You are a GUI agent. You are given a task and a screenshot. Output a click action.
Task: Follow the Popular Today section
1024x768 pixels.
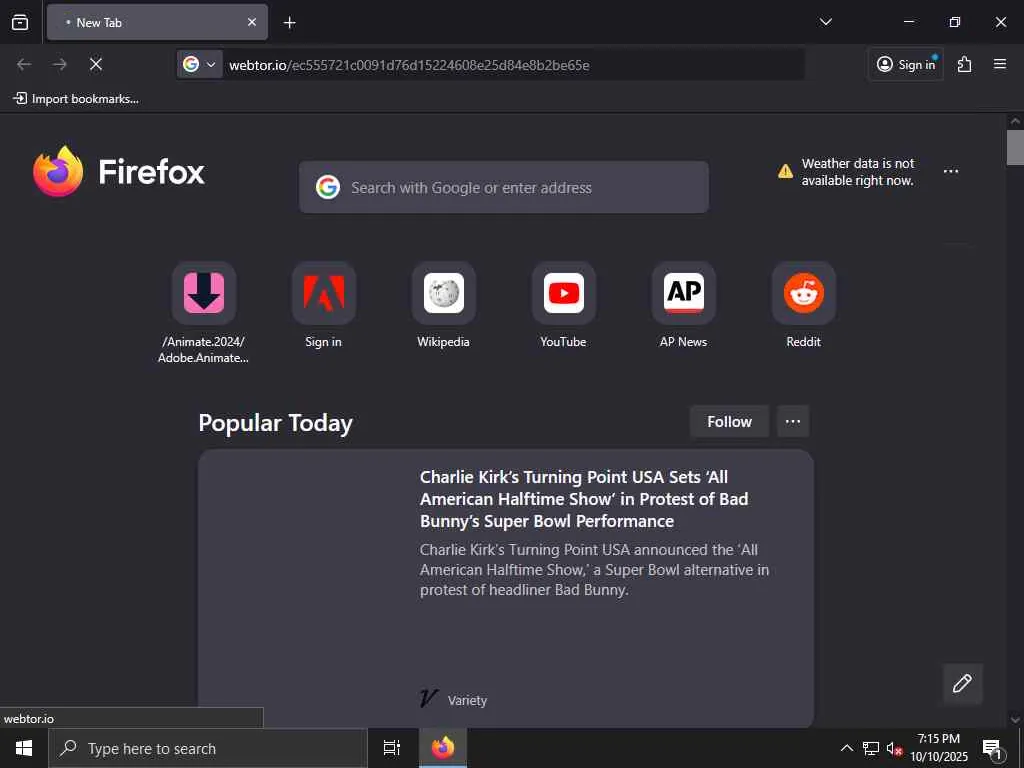point(729,422)
